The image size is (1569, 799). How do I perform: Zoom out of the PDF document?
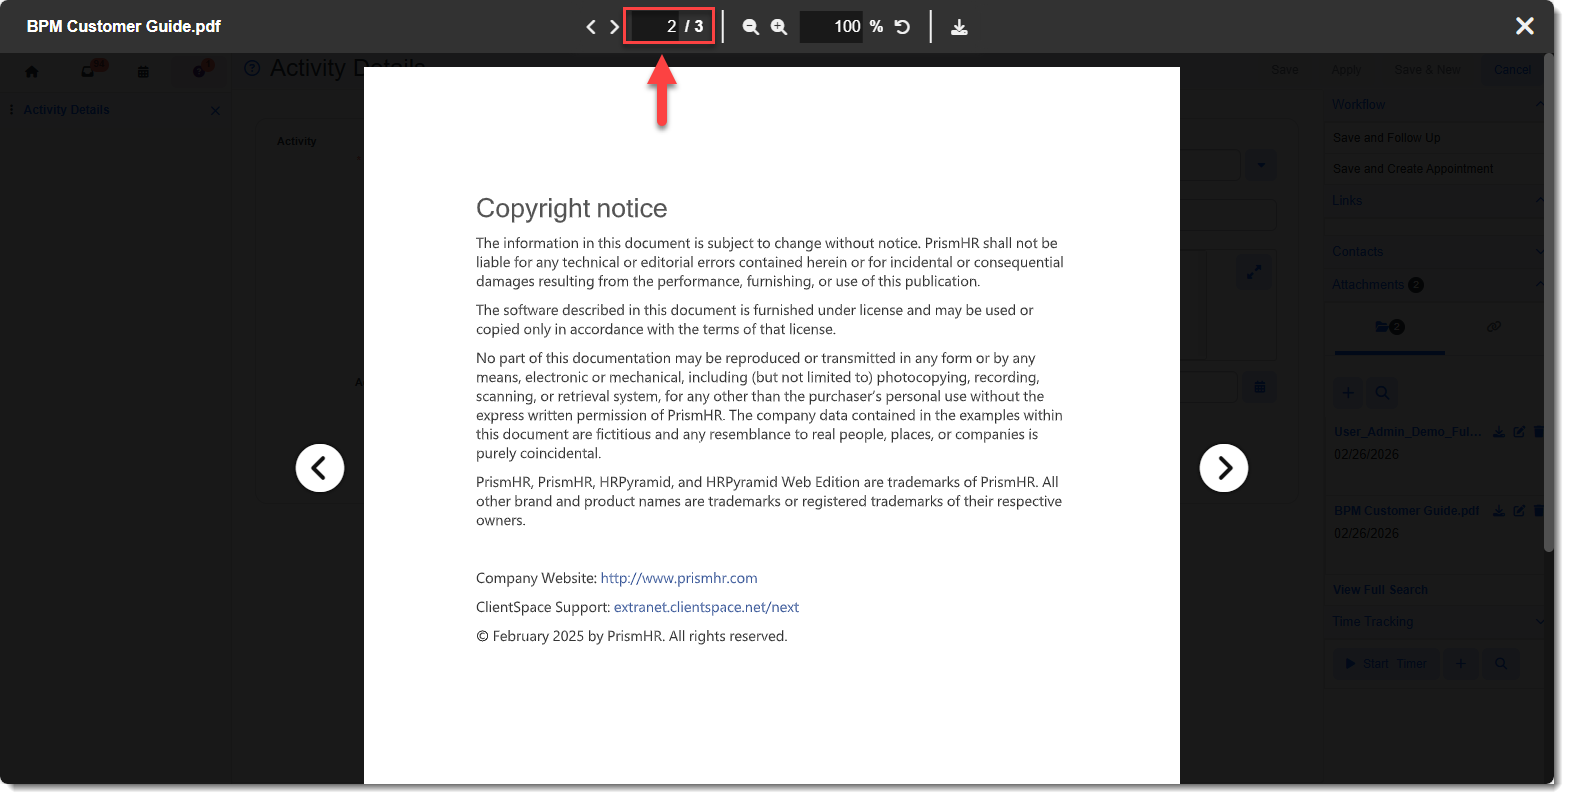point(750,27)
